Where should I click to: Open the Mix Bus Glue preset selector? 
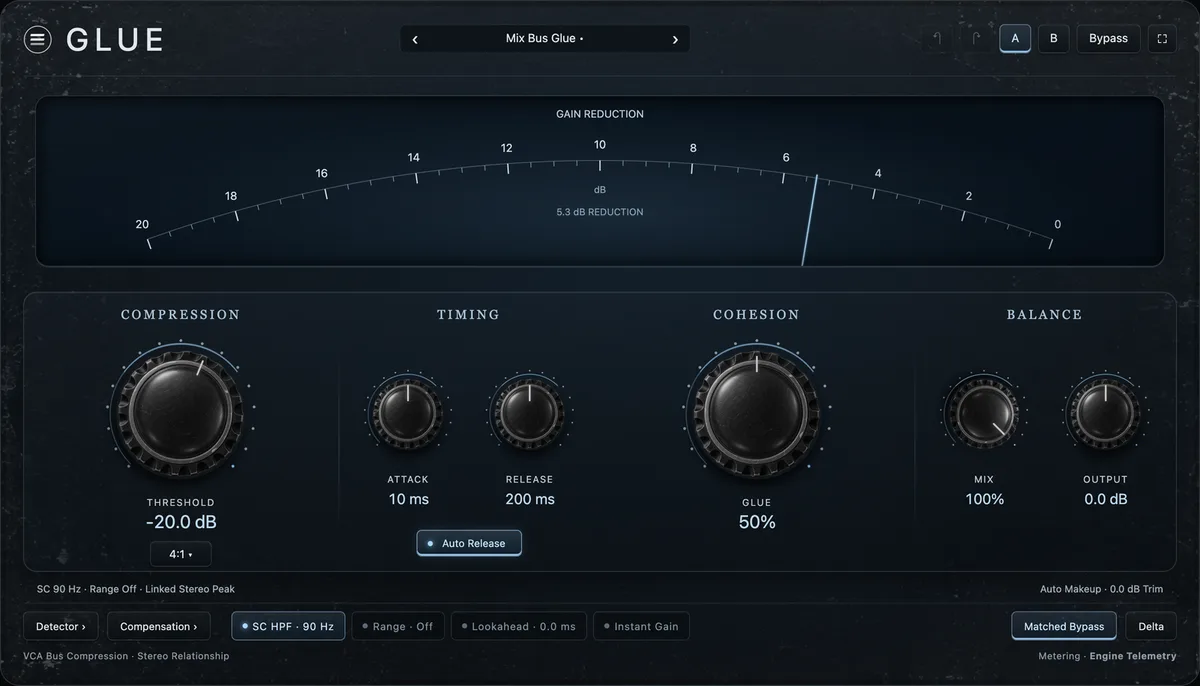[x=545, y=39]
